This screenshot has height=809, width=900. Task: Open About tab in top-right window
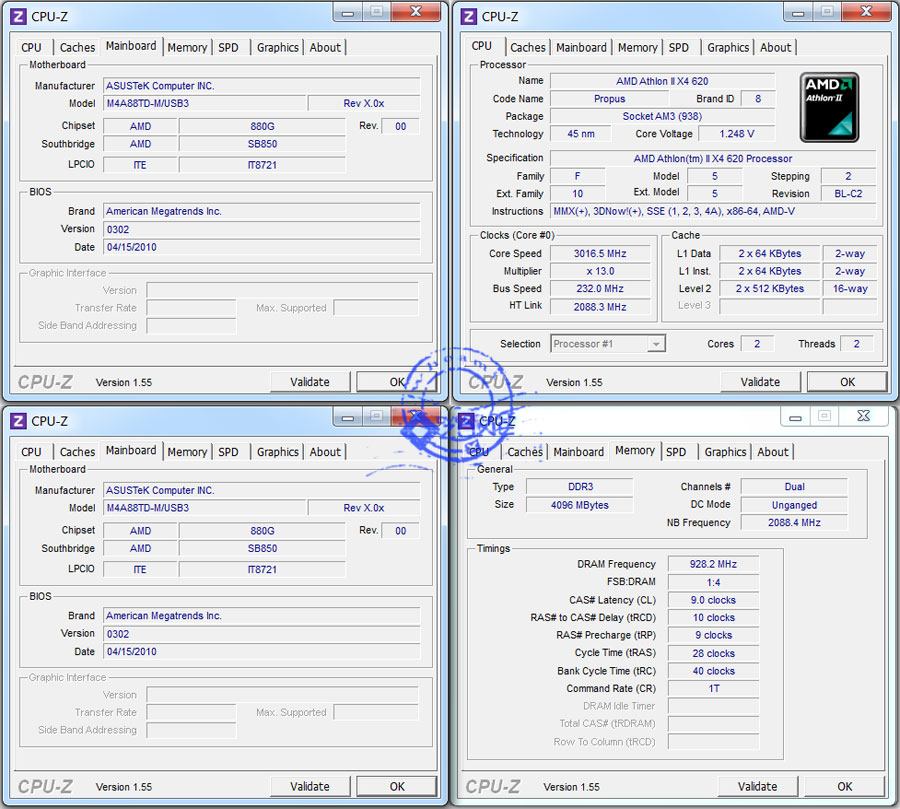click(x=775, y=48)
